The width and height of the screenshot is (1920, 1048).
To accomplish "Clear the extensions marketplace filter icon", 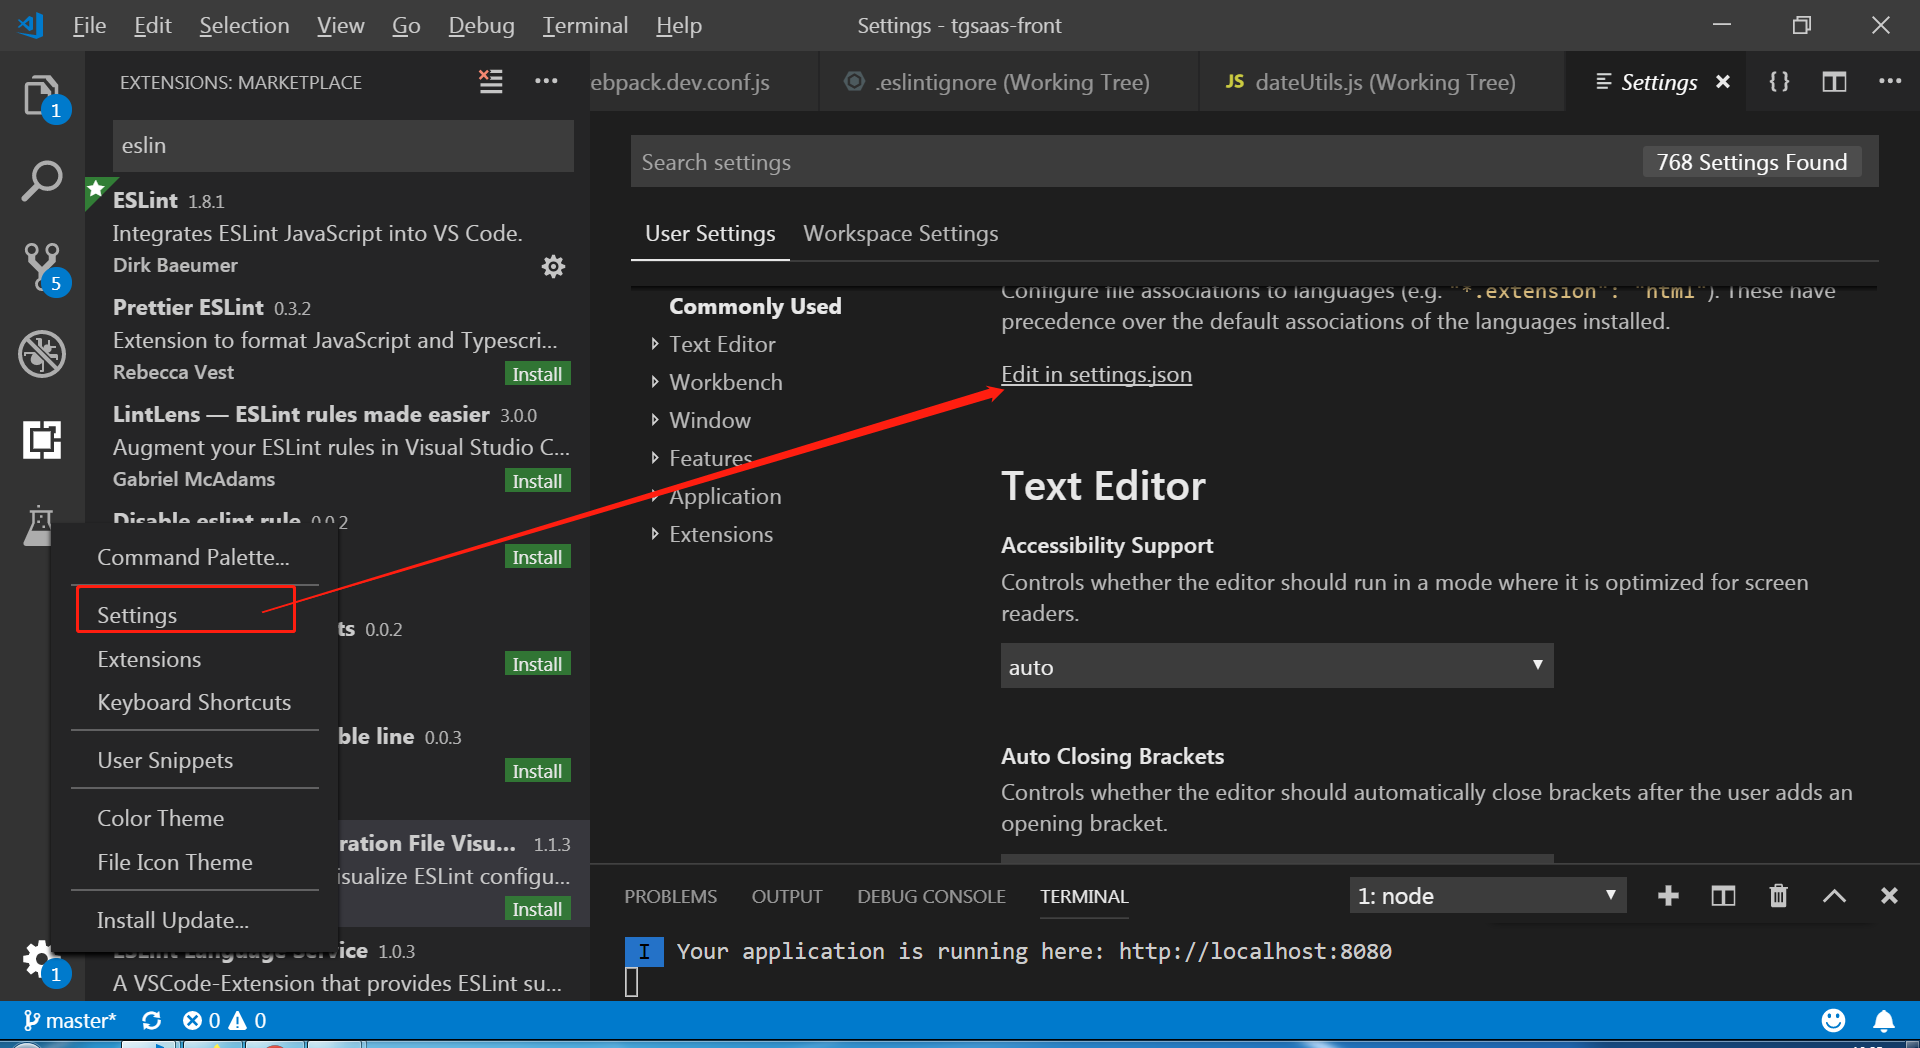I will (x=489, y=82).
